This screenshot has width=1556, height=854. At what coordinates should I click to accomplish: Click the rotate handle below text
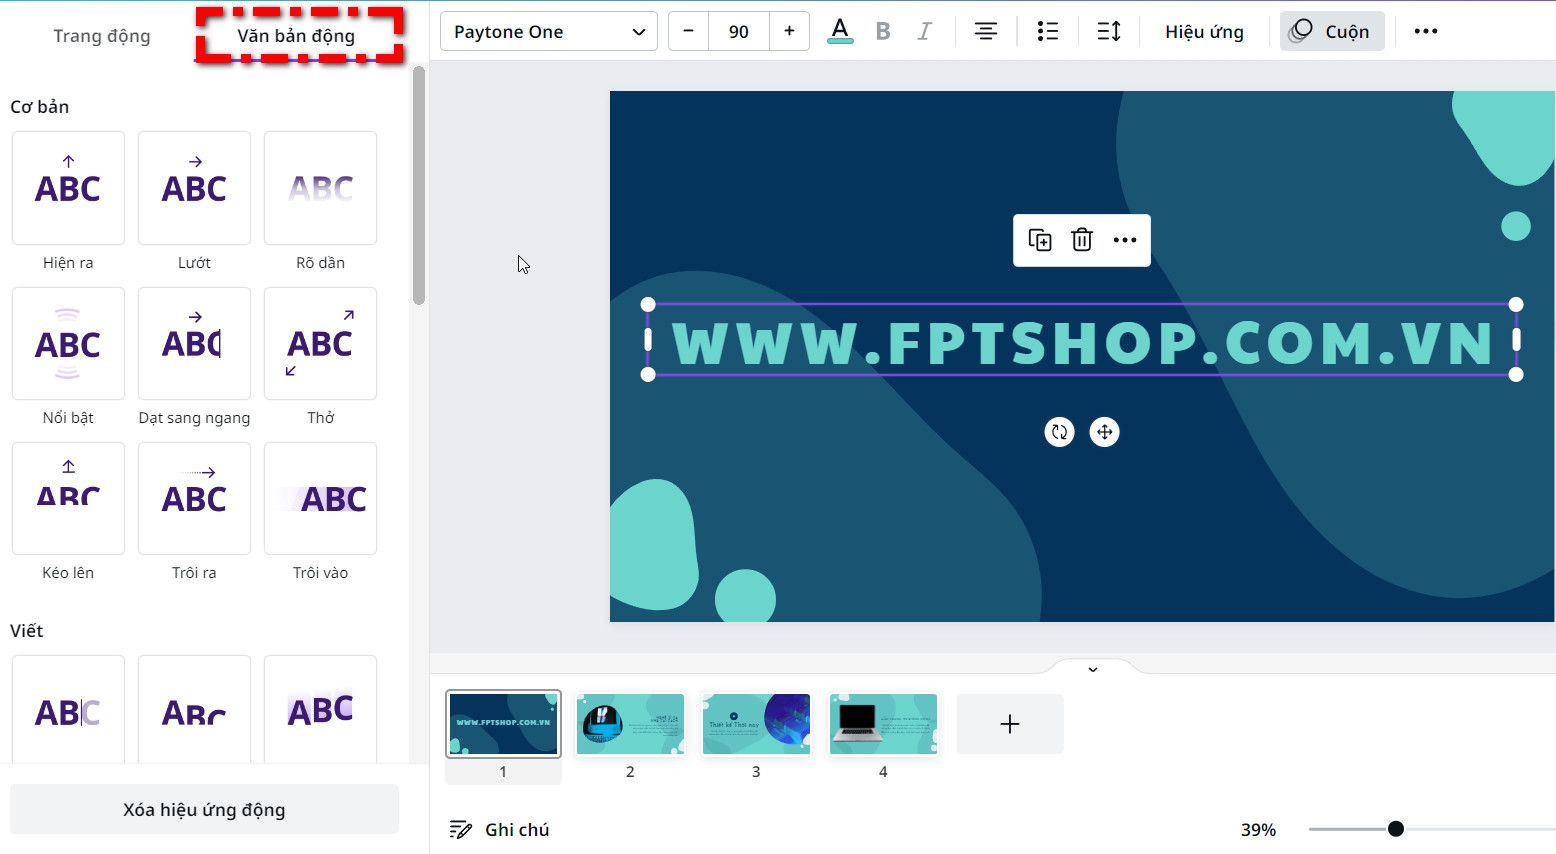pyautogui.click(x=1059, y=432)
